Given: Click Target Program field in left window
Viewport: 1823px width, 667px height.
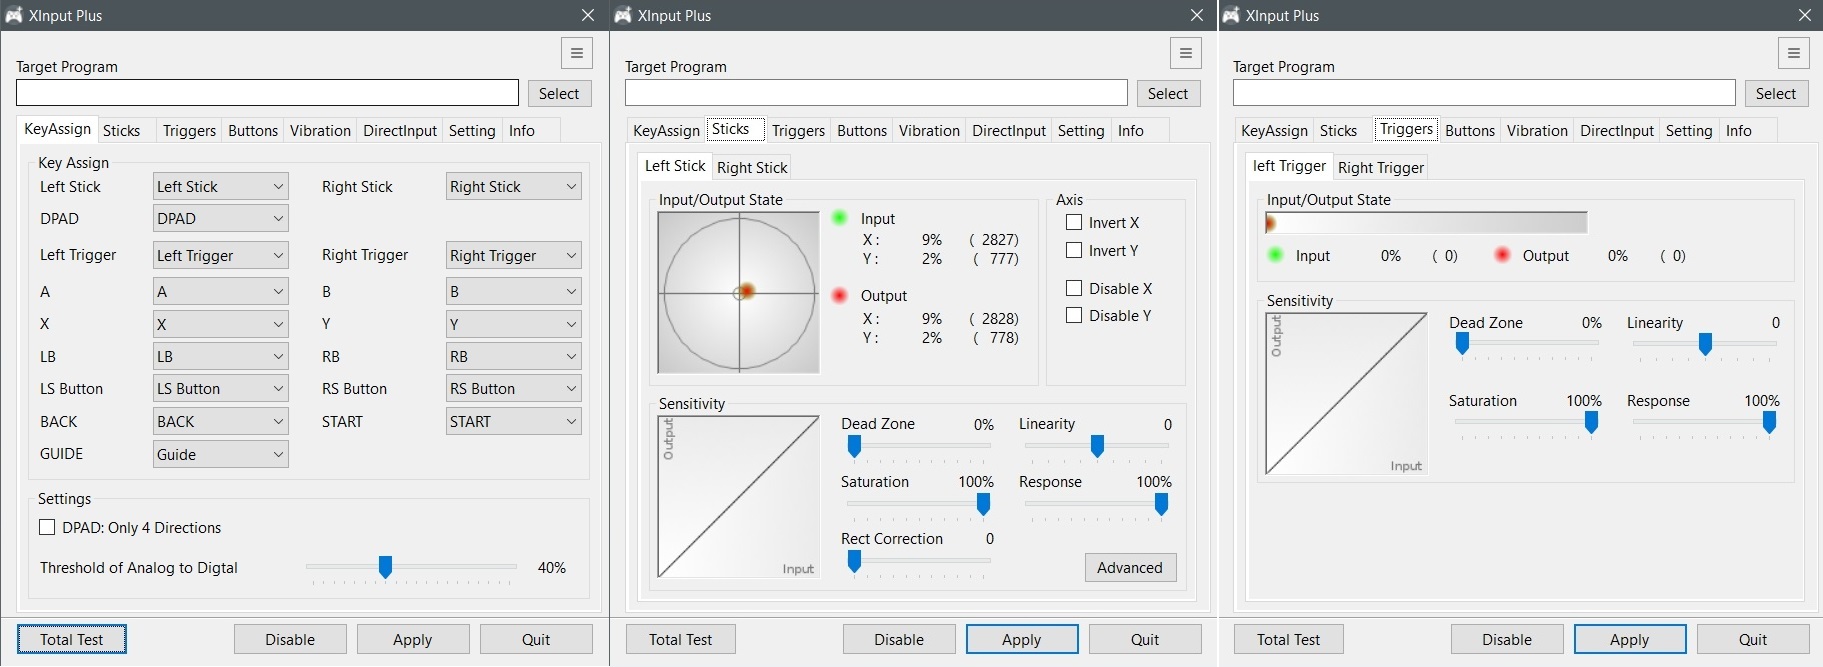Looking at the screenshot, I should click(x=267, y=93).
